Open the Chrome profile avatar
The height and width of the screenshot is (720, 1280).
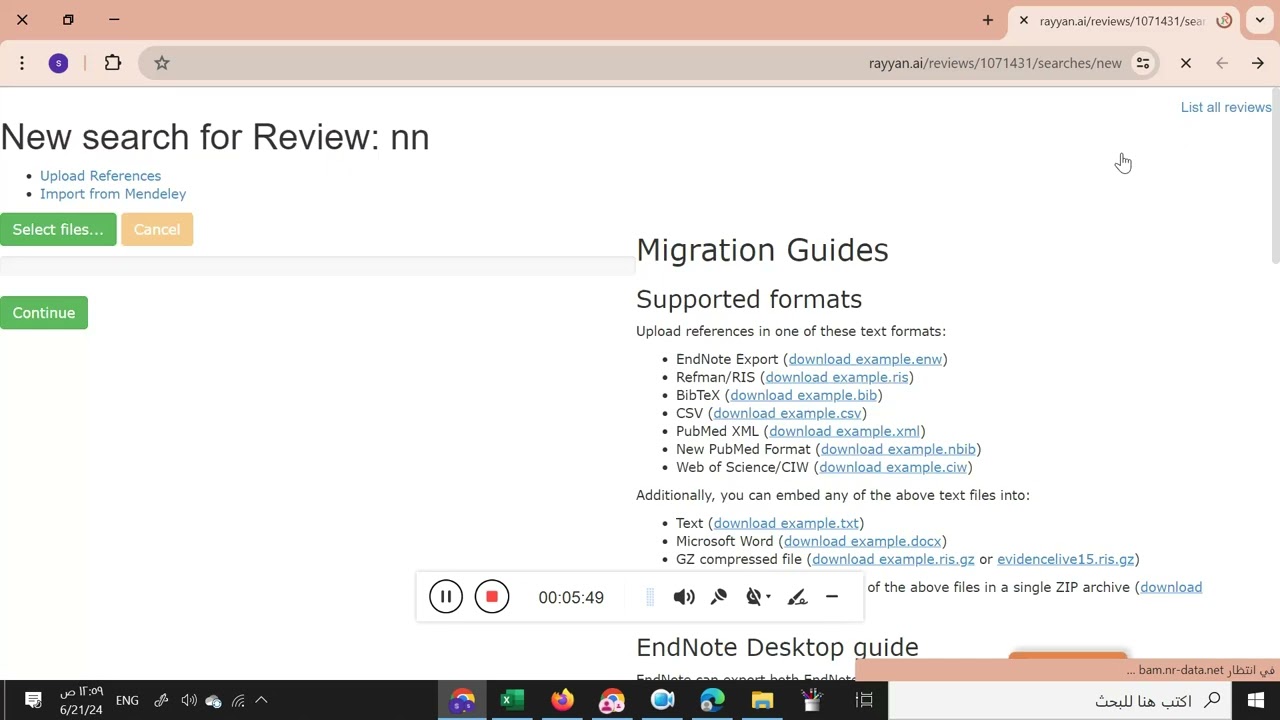(x=59, y=63)
